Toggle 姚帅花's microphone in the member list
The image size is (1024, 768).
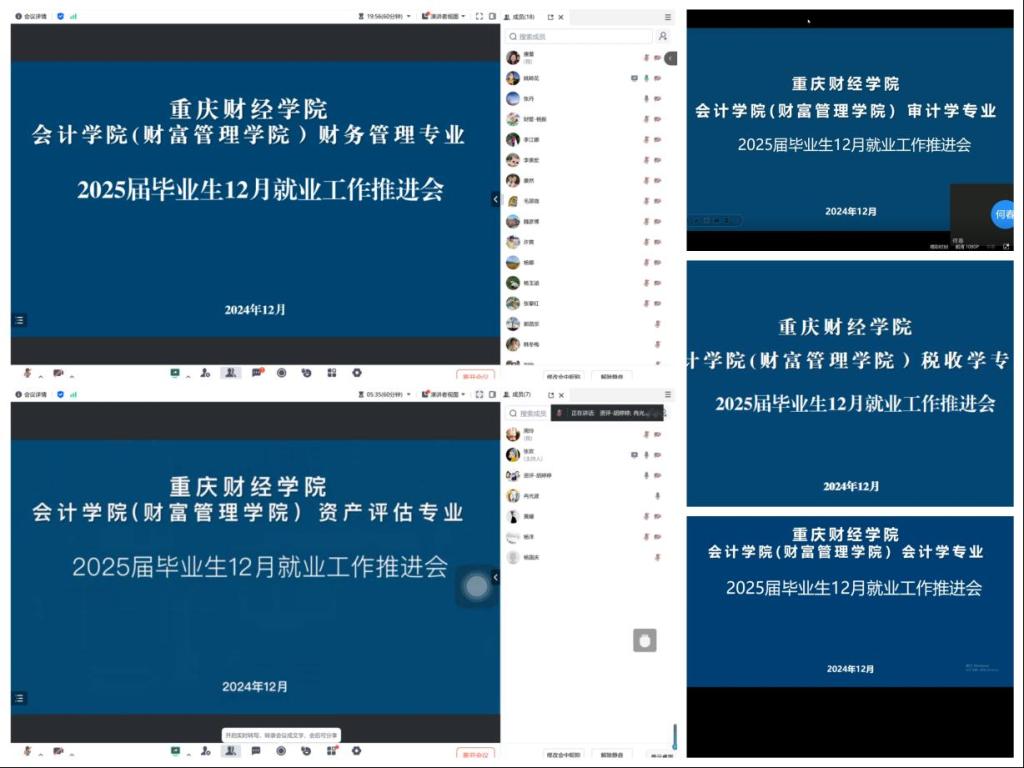pos(646,78)
